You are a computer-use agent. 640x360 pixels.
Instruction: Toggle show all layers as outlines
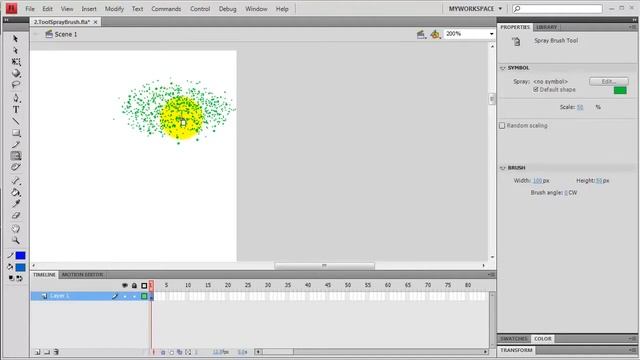click(x=144, y=286)
